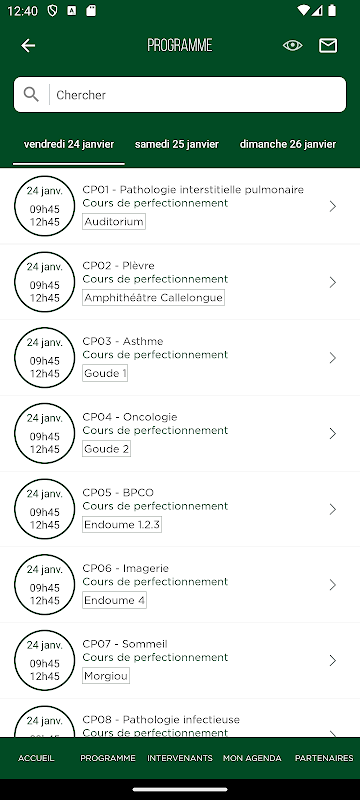Open CP04 Oncologie chevron arrow

(332, 433)
